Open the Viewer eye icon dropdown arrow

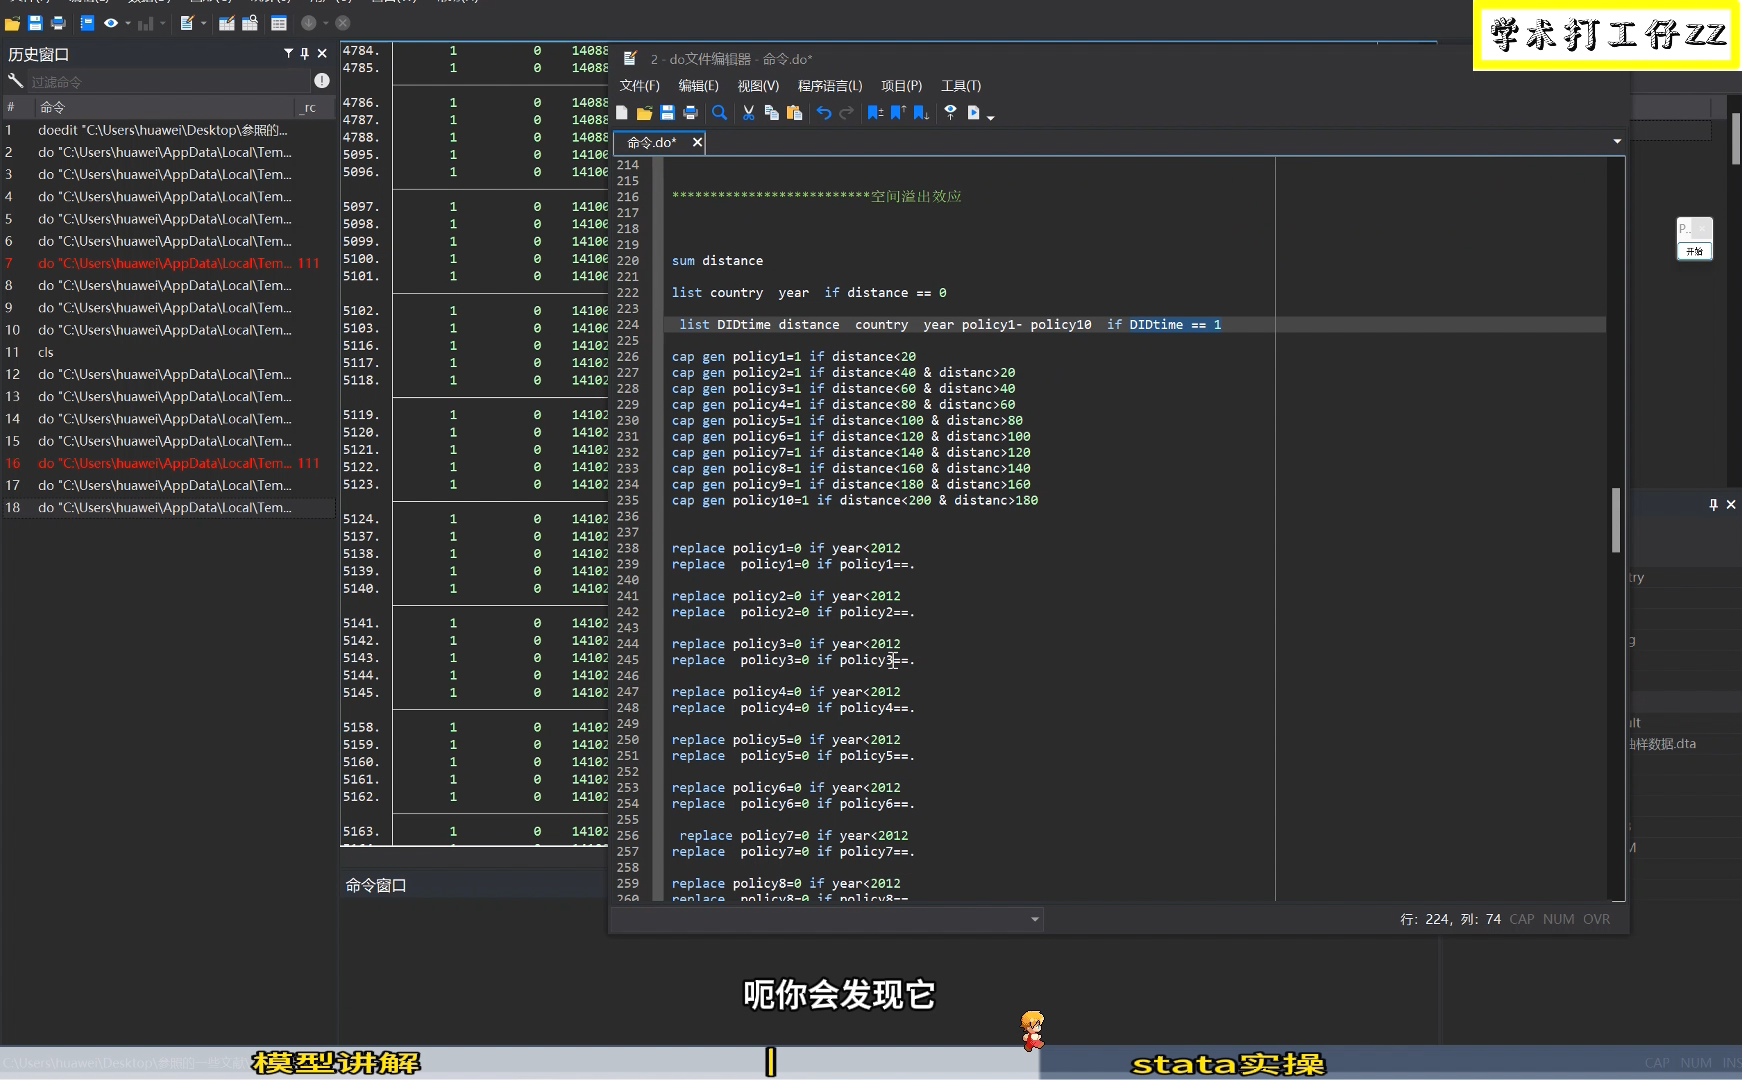pos(128,24)
